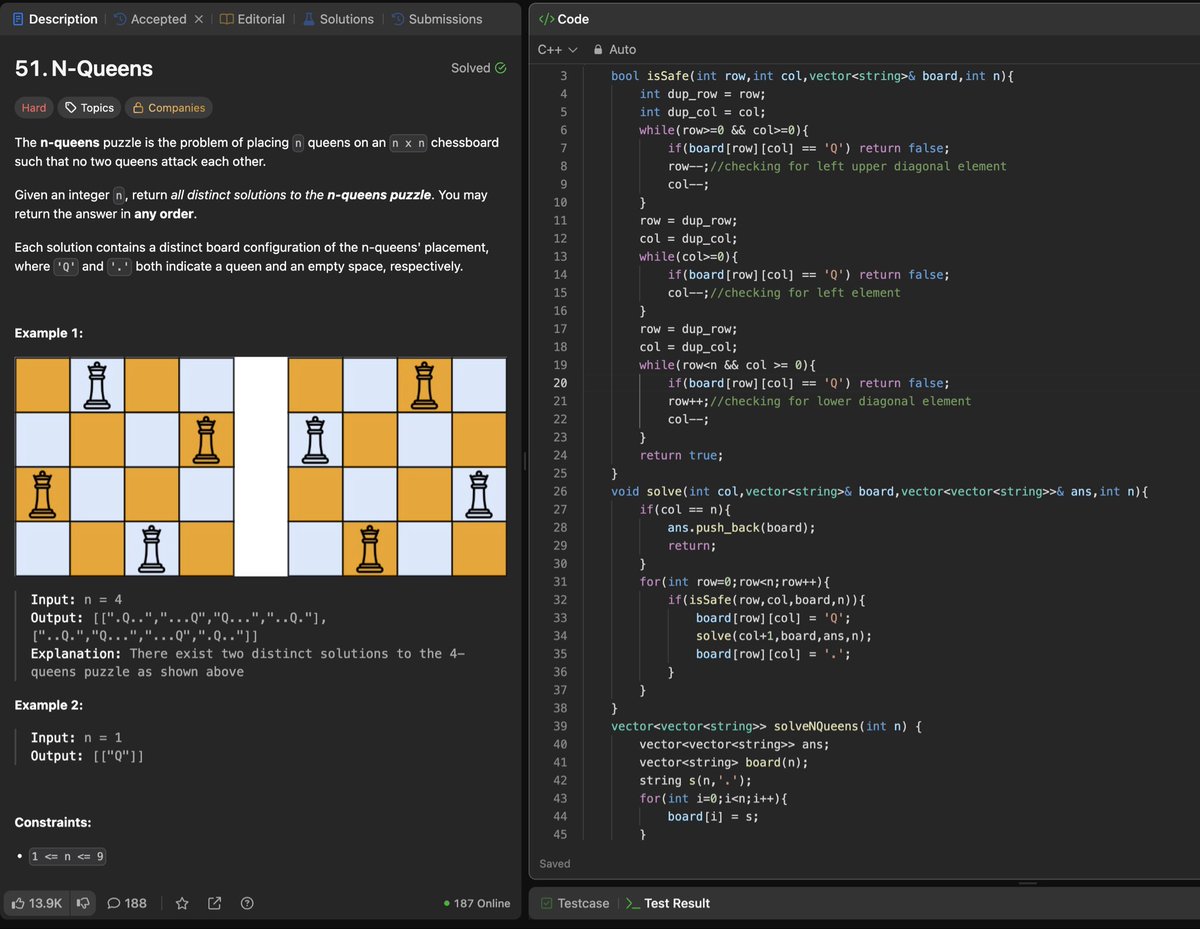
Task: Open the Submissions tab
Action: point(436,19)
